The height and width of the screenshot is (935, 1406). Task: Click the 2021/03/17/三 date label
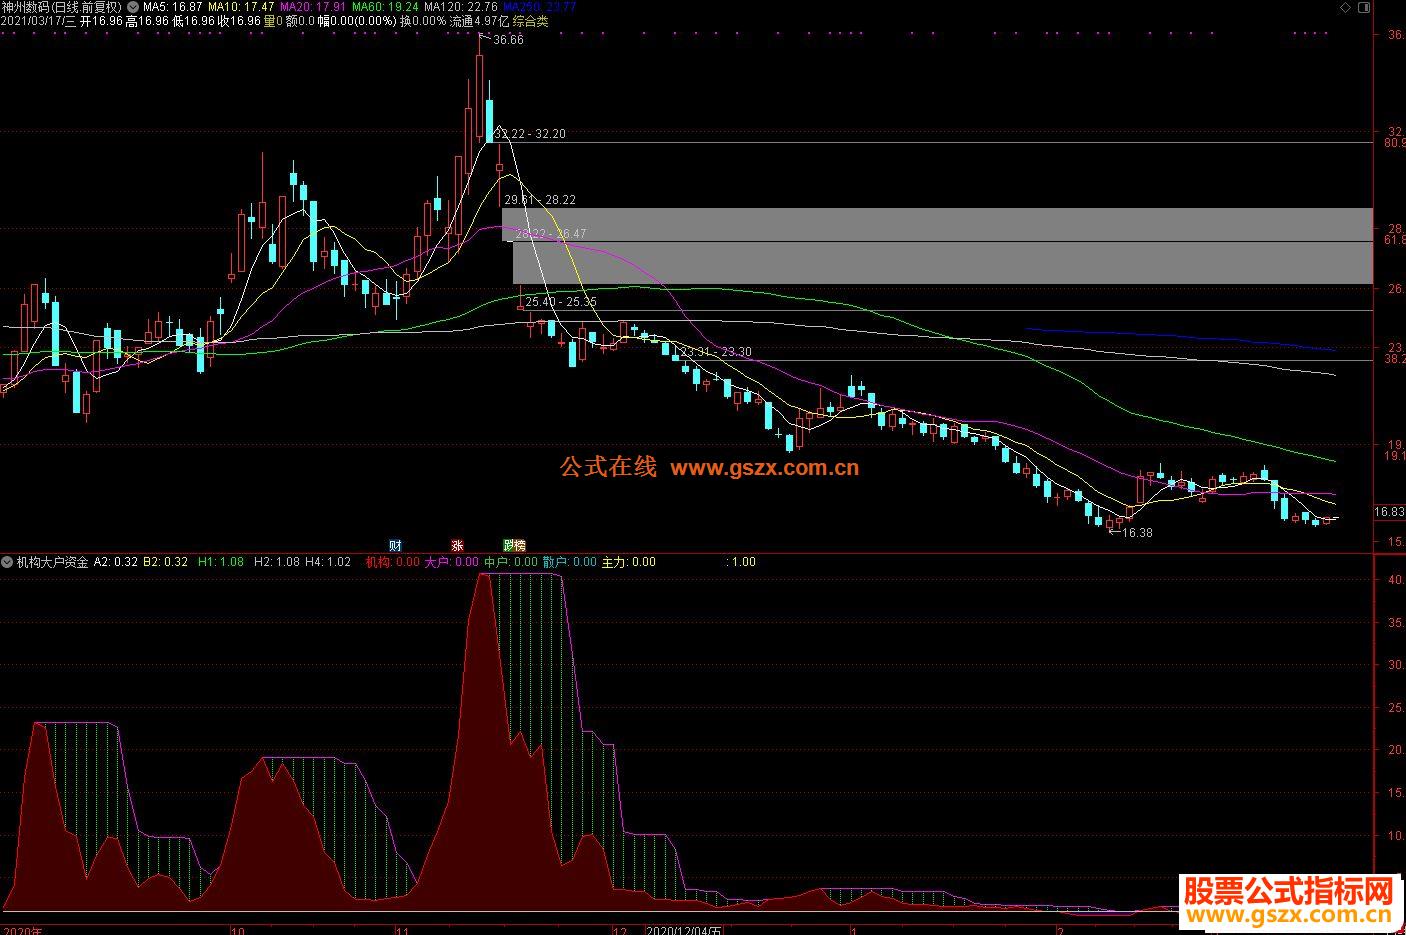(39, 21)
